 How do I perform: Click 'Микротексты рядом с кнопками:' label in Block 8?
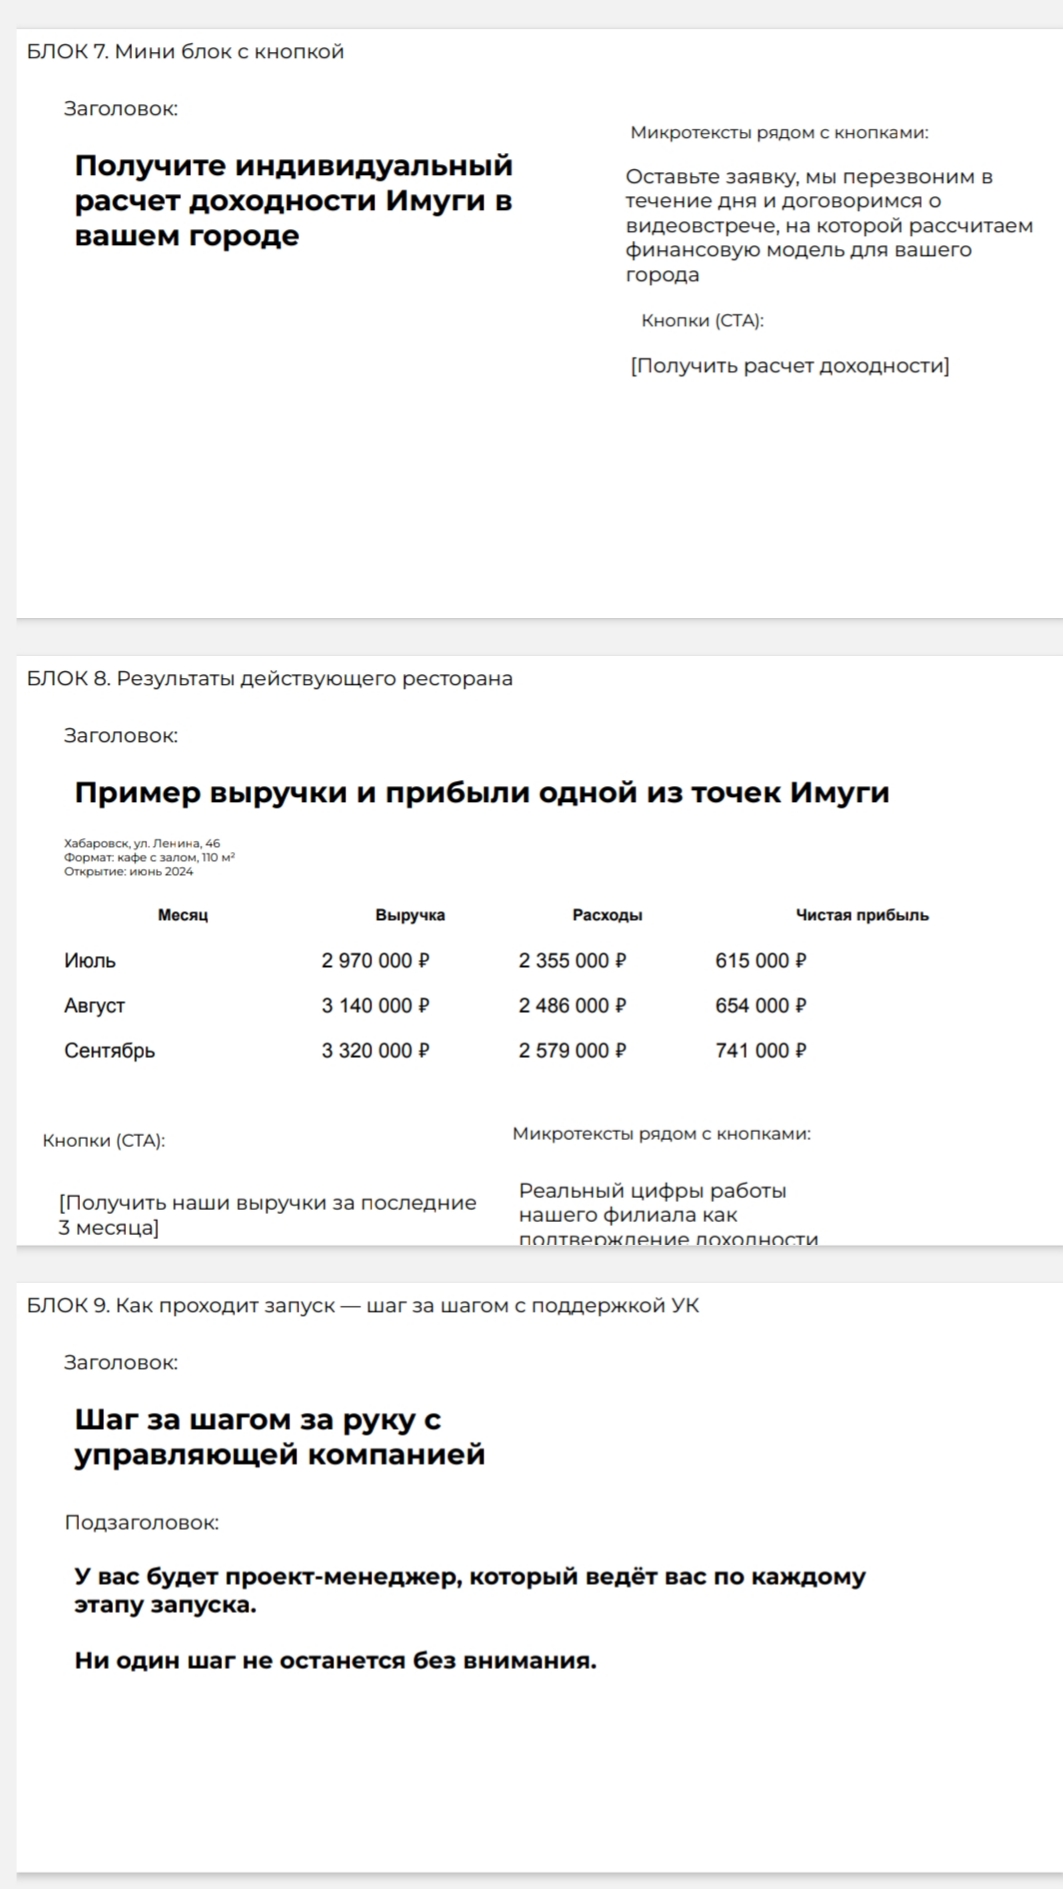coord(661,1134)
